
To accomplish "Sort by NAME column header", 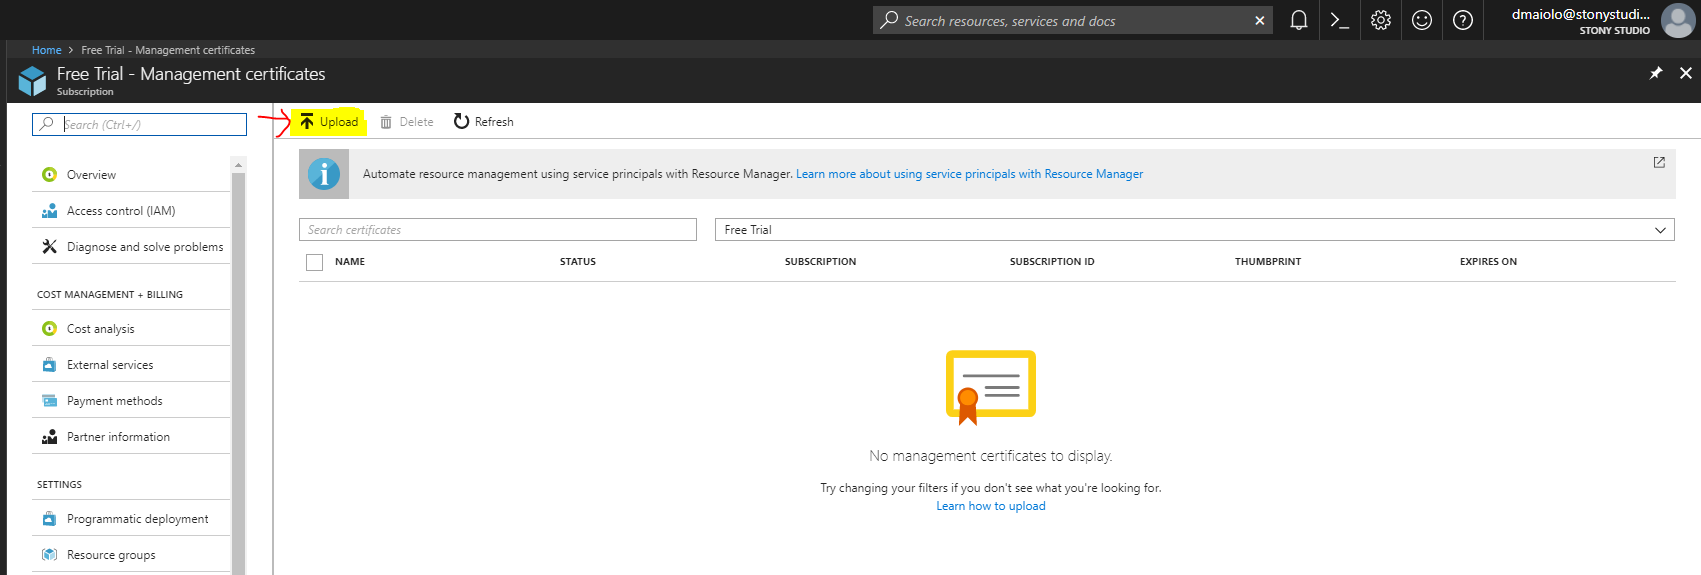I will [x=350, y=262].
